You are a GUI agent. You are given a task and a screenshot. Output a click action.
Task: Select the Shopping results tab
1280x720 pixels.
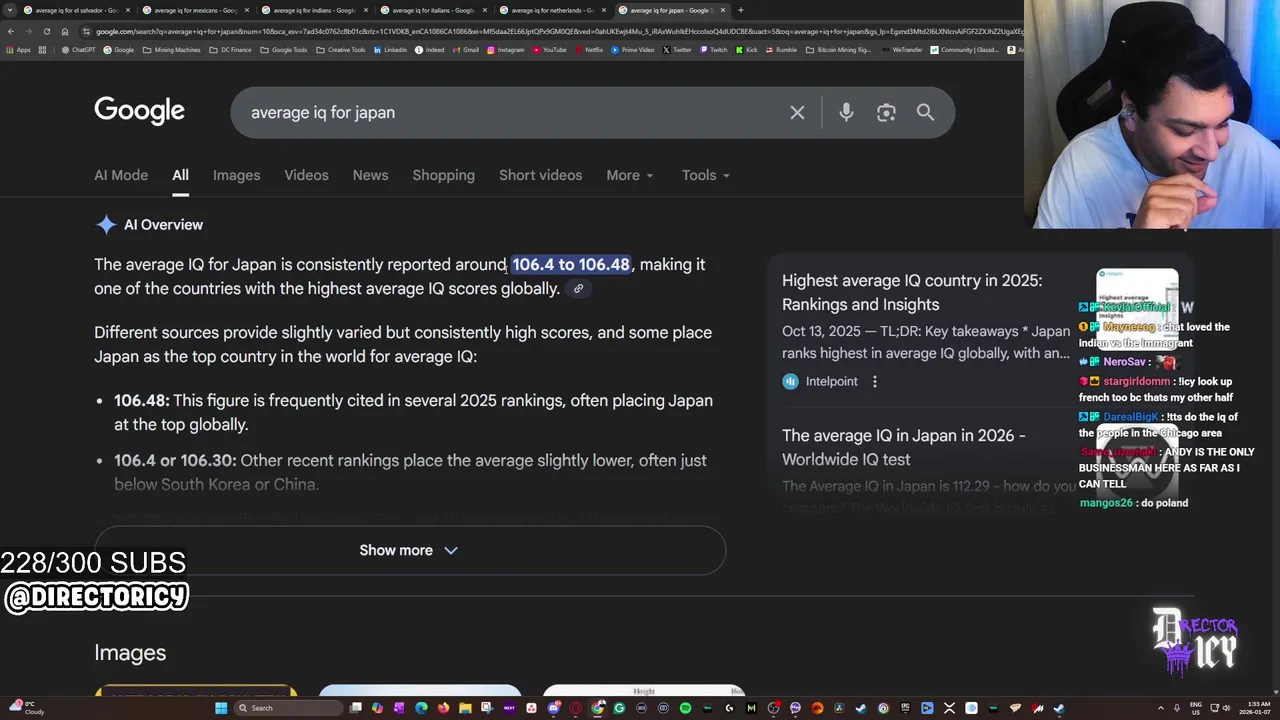coord(444,175)
